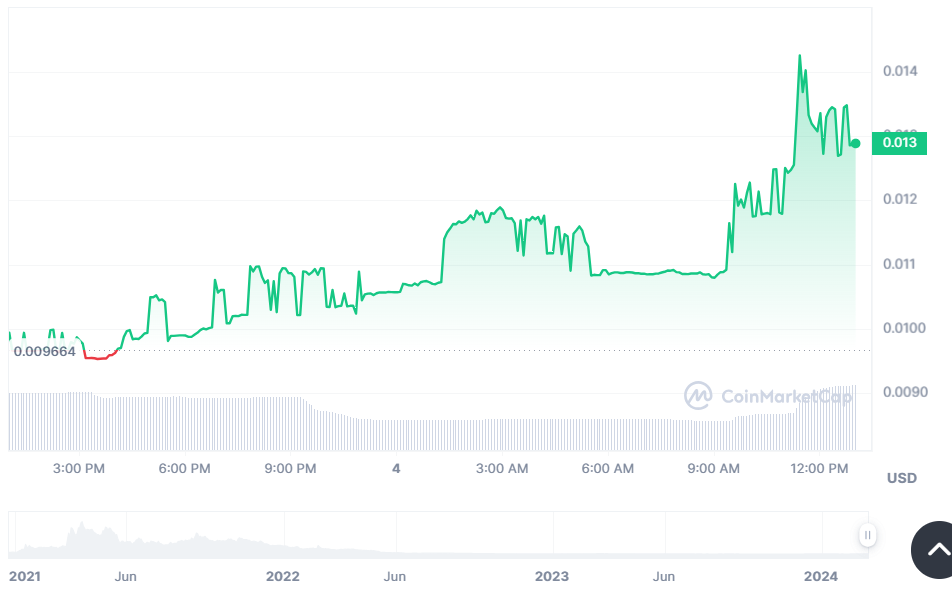Select the 9:00 PM time axis label

pos(291,468)
